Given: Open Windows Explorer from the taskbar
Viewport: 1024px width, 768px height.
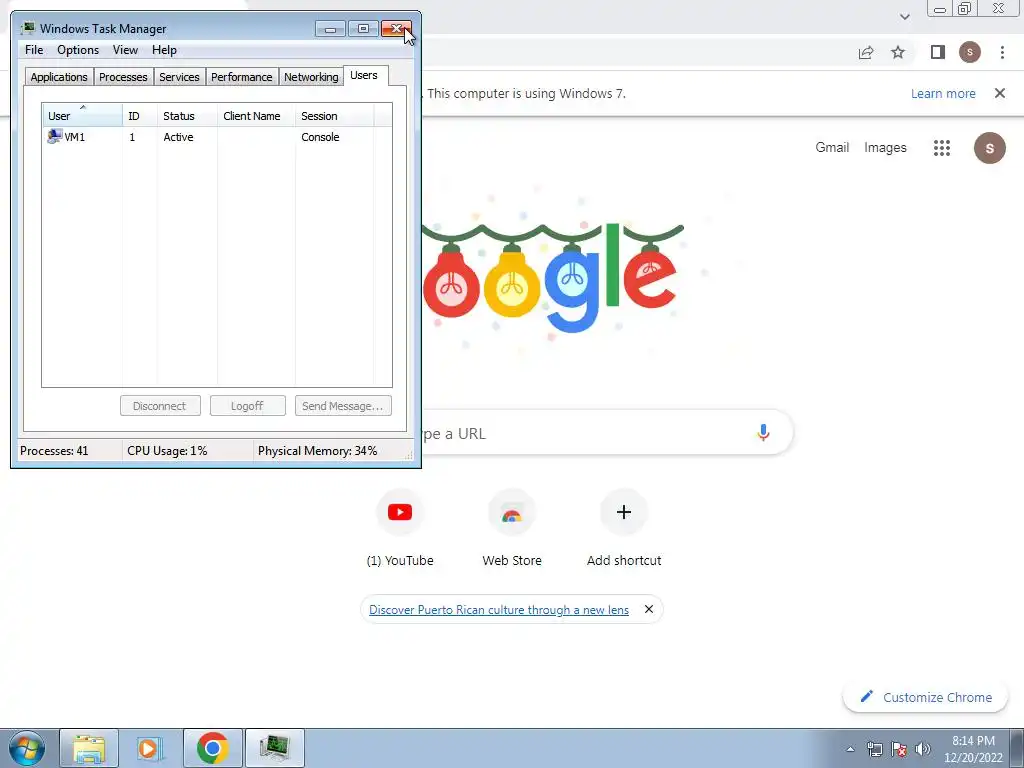Looking at the screenshot, I should click(x=89, y=748).
